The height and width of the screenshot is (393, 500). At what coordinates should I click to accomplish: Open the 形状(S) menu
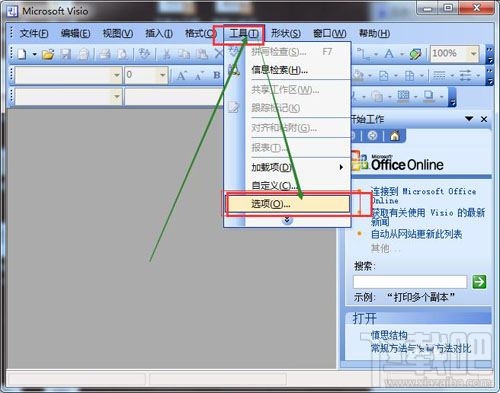click(286, 33)
